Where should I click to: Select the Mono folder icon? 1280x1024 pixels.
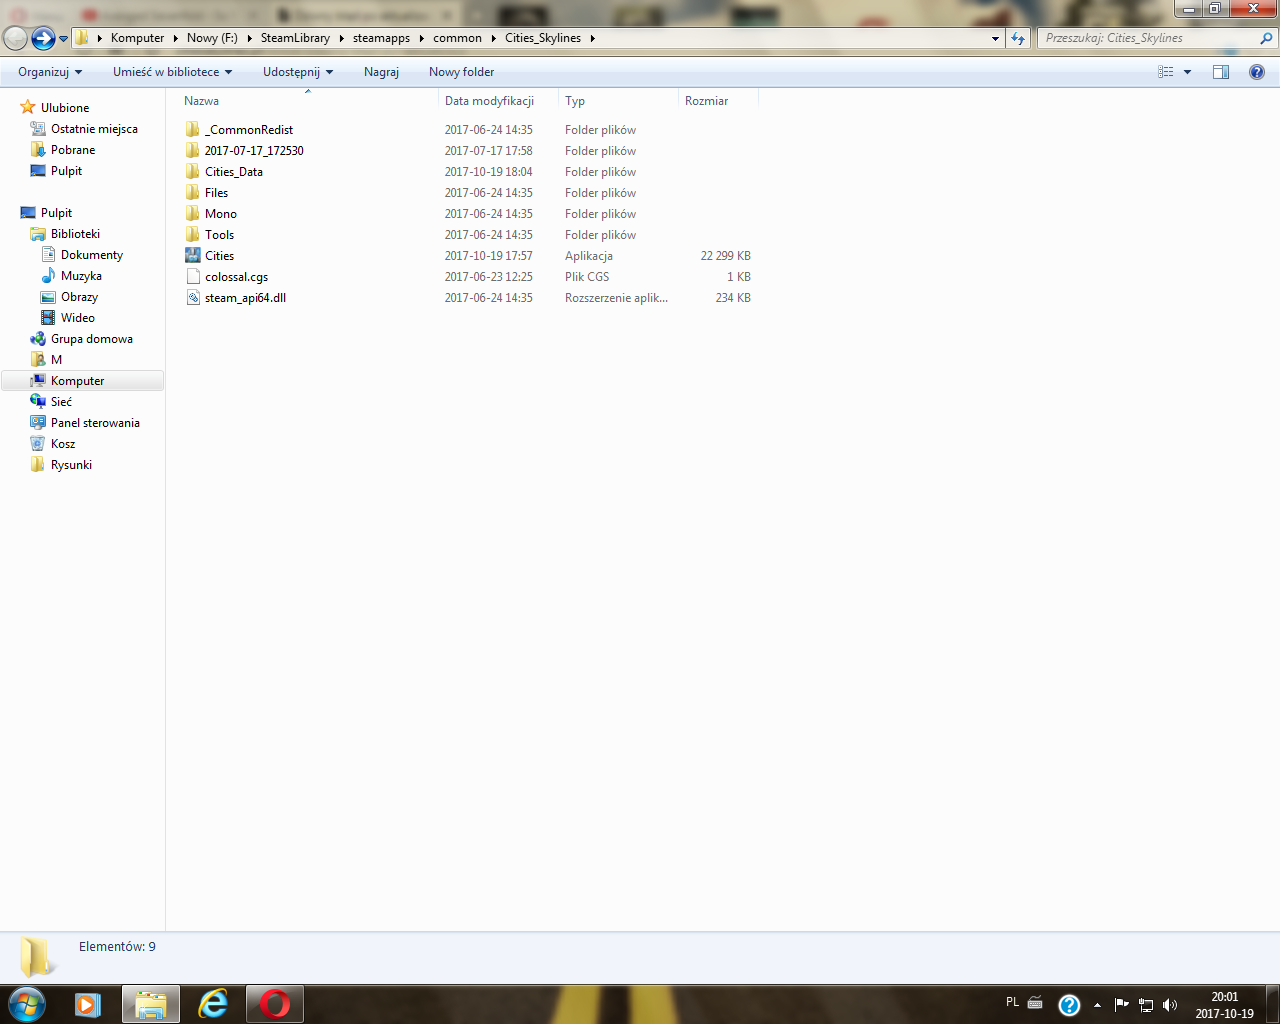pos(193,214)
